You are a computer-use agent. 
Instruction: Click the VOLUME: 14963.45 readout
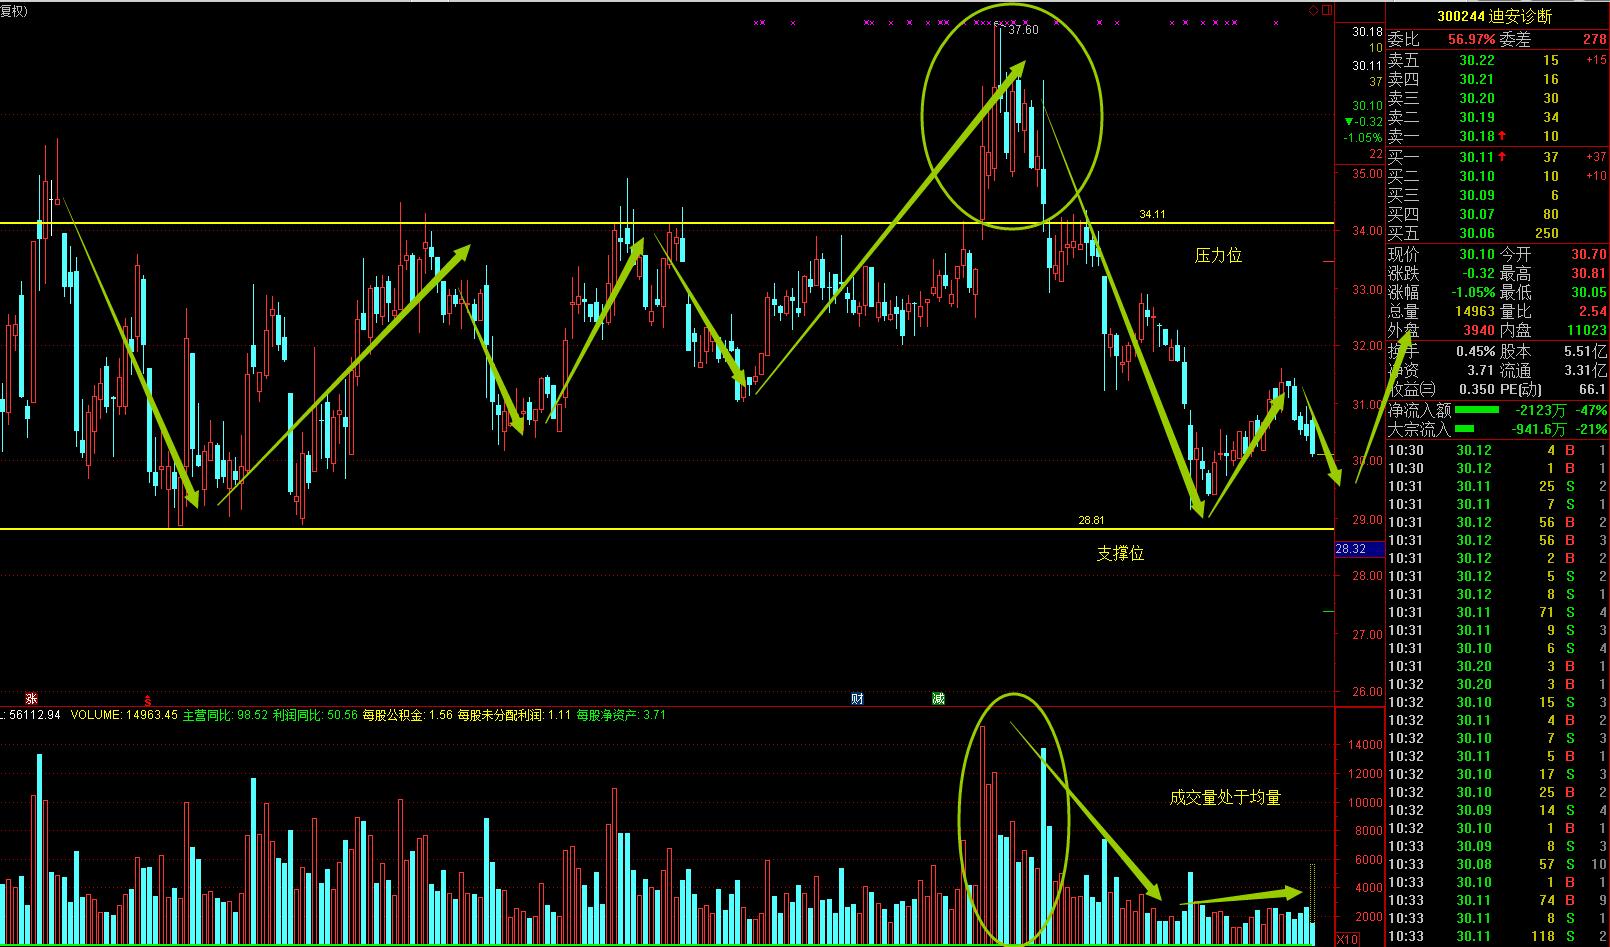124,715
